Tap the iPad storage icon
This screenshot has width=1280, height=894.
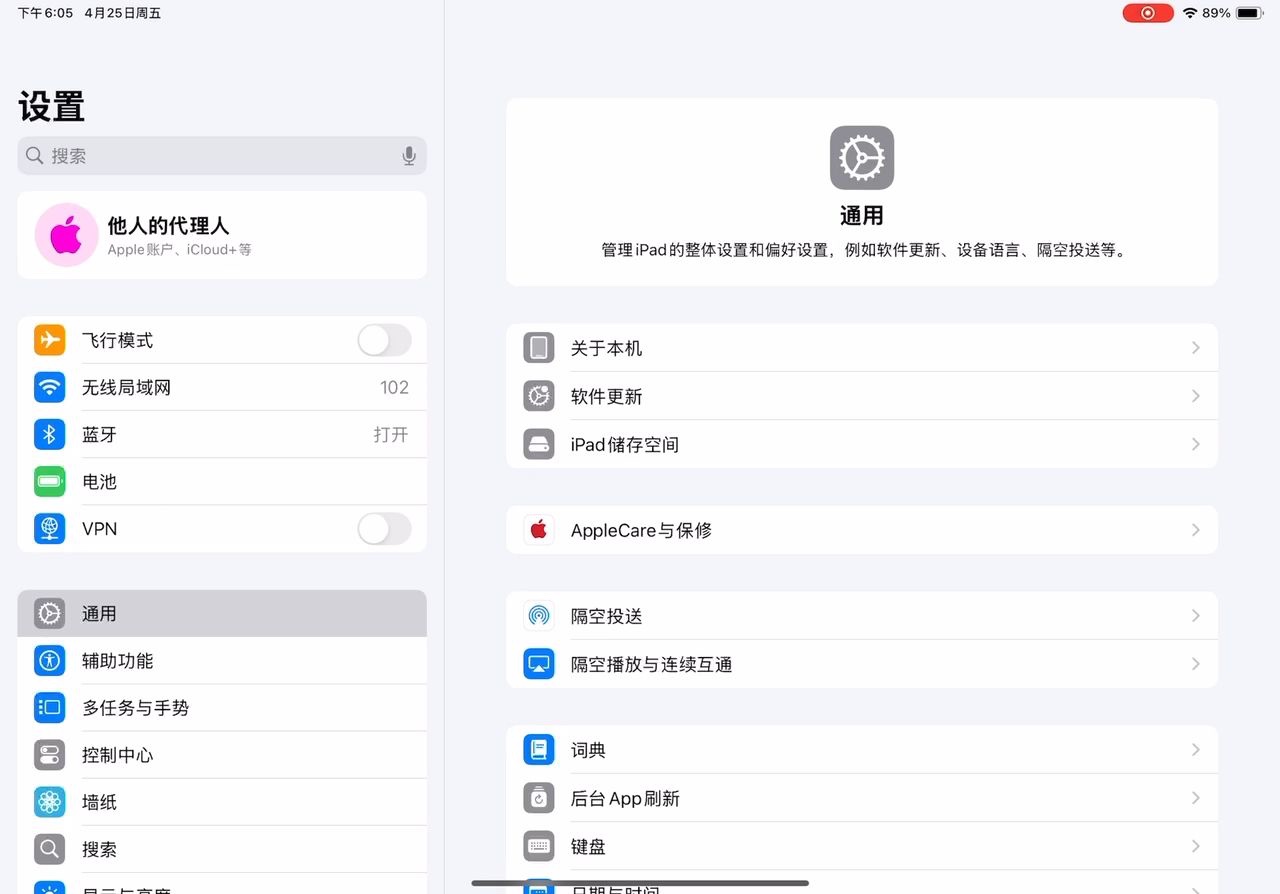pyautogui.click(x=539, y=444)
